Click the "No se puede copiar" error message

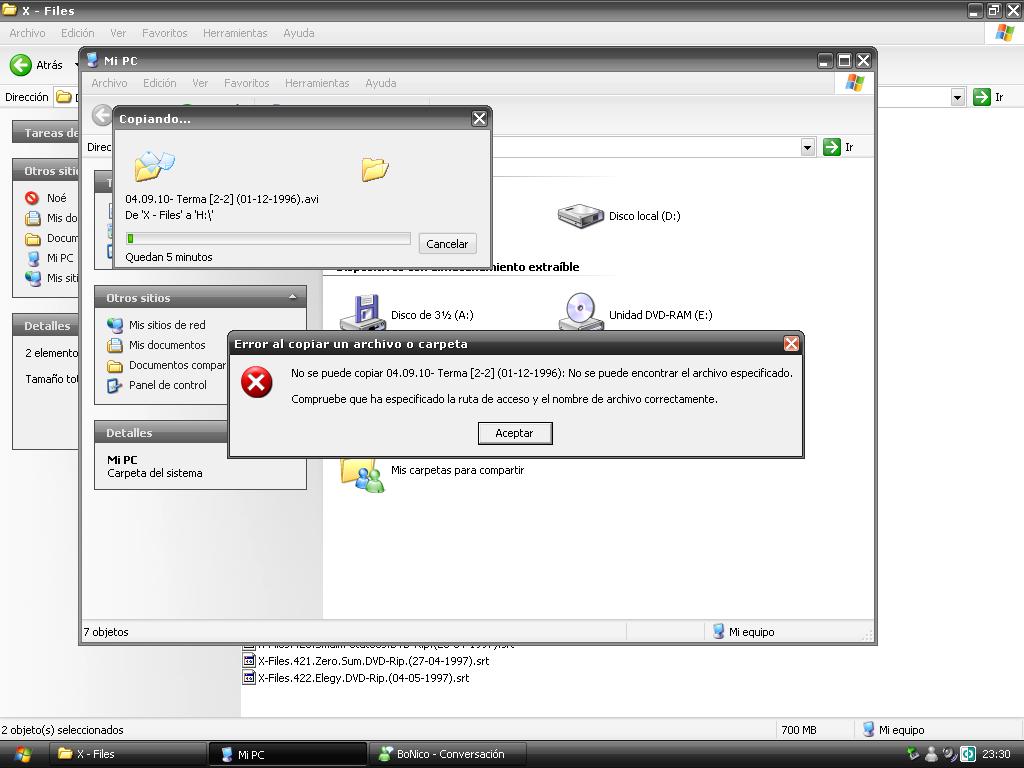click(542, 374)
